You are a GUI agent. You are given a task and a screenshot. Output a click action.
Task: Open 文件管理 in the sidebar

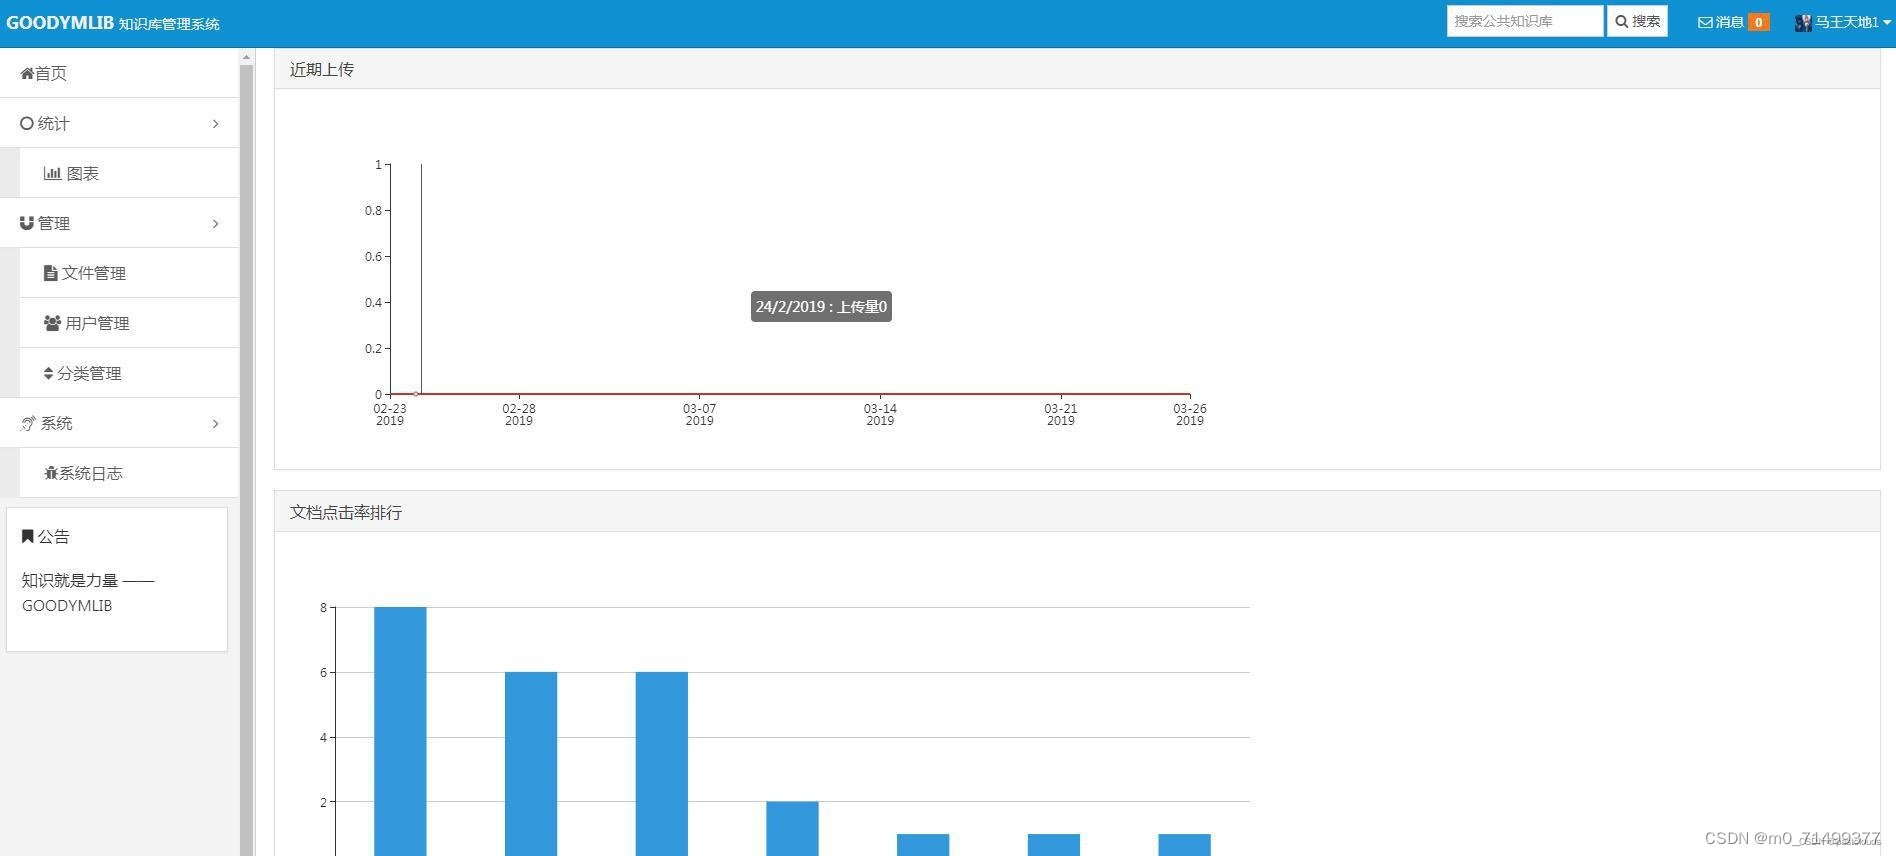pyautogui.click(x=129, y=273)
